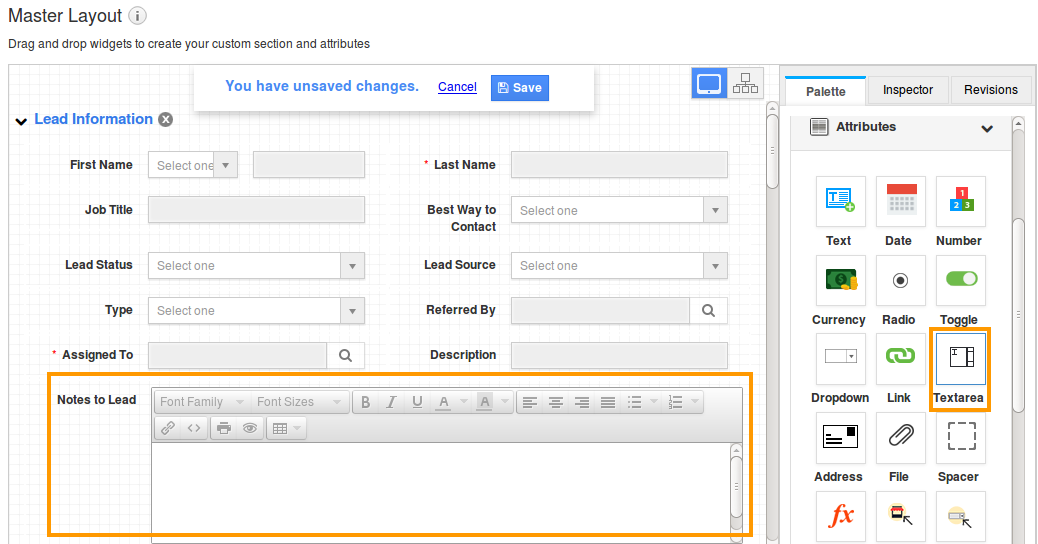Switch to the Palette tab
The width and height of the screenshot is (1038, 544).
point(826,91)
